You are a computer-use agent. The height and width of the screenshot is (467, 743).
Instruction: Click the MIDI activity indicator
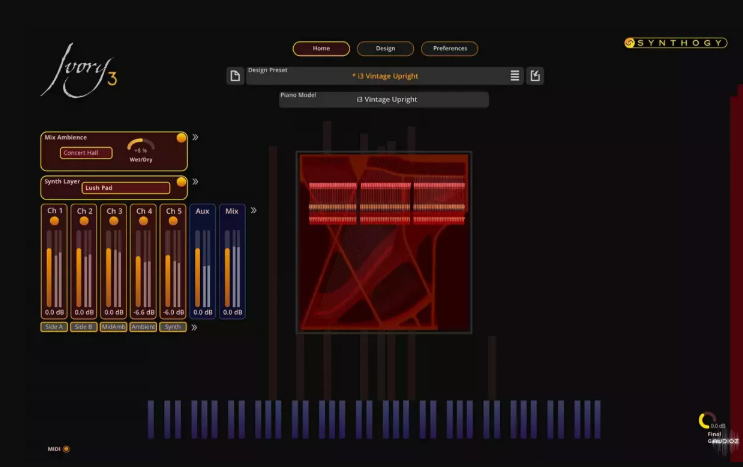point(66,449)
